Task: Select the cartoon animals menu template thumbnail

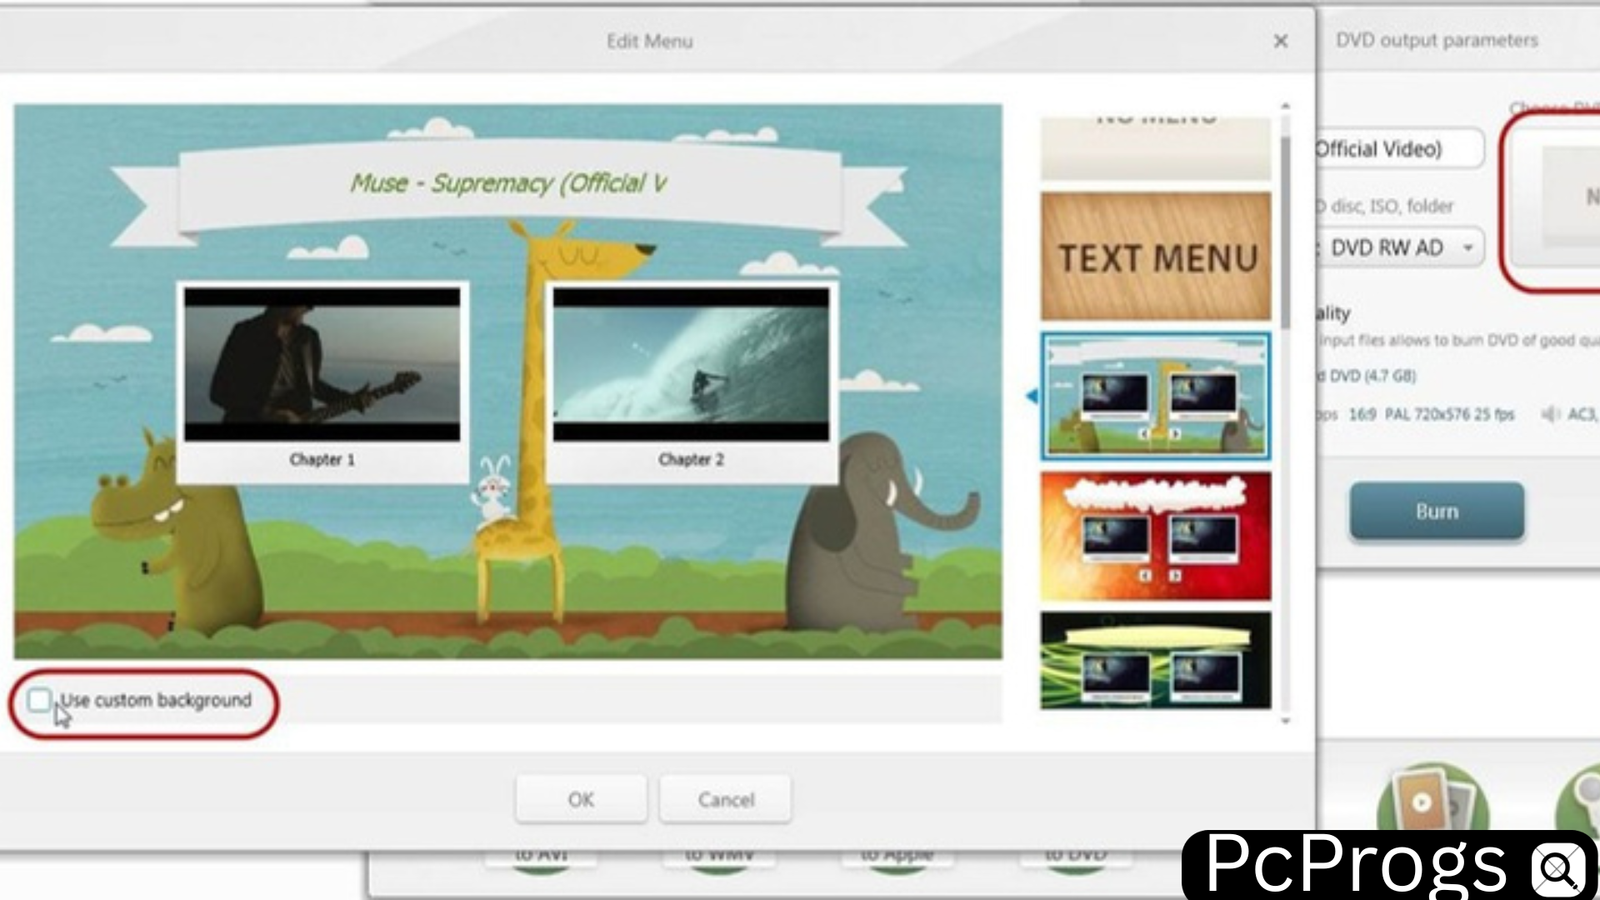Action: point(1156,397)
